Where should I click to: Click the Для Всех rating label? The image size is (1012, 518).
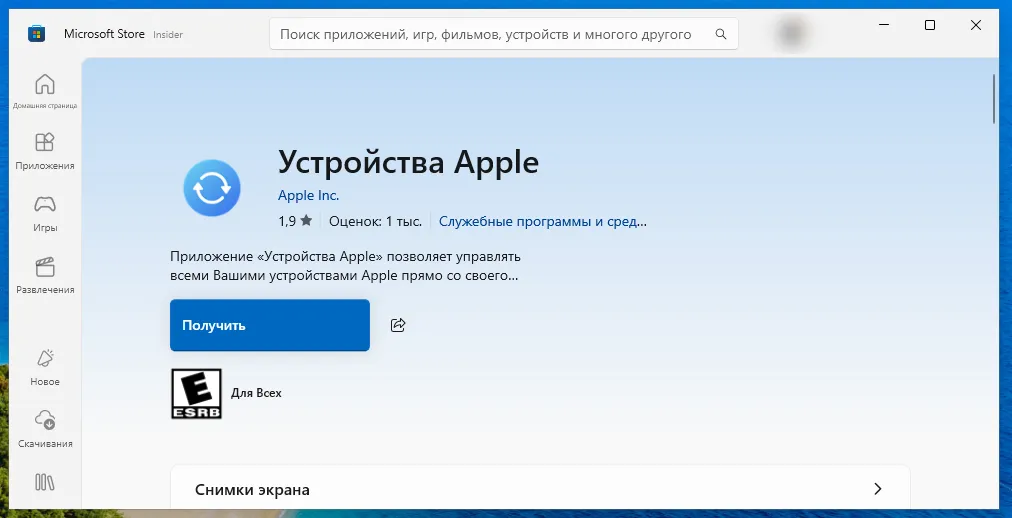tap(256, 393)
